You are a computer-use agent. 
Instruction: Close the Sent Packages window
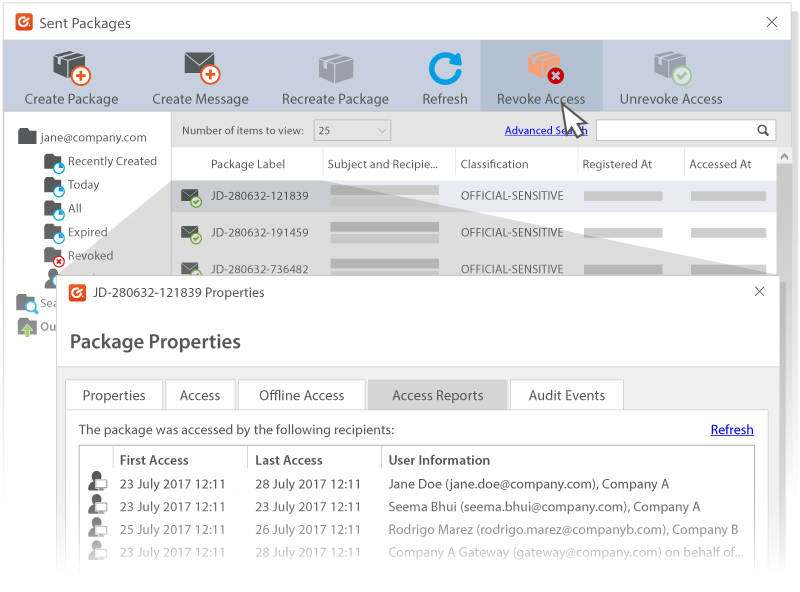coord(771,22)
